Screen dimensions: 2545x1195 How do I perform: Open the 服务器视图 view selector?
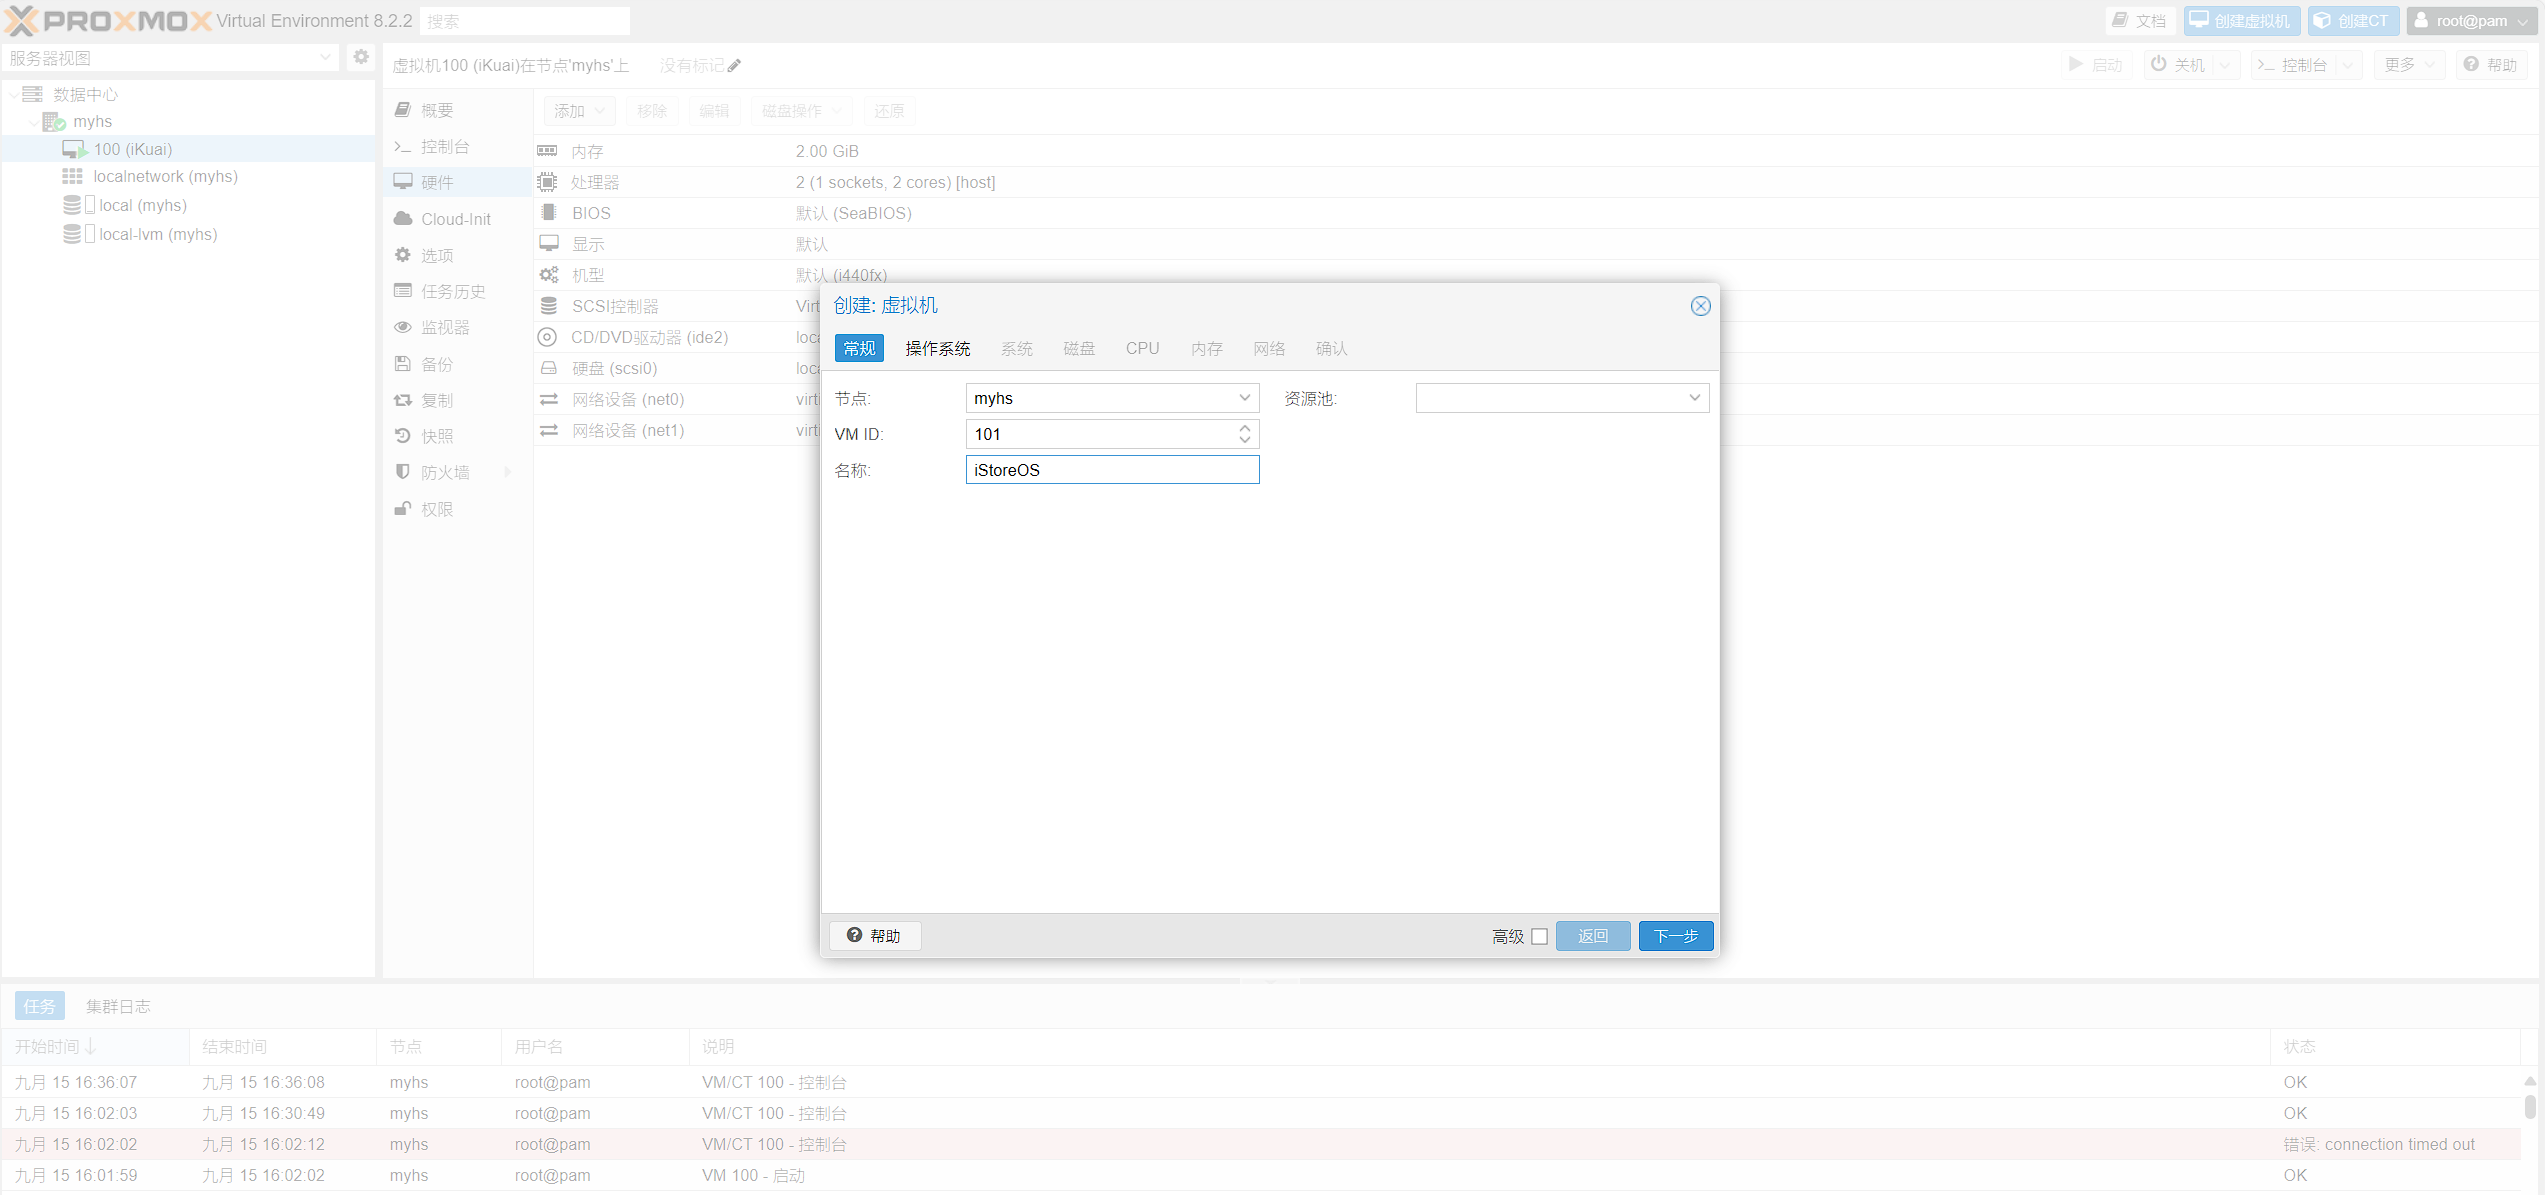[170, 58]
